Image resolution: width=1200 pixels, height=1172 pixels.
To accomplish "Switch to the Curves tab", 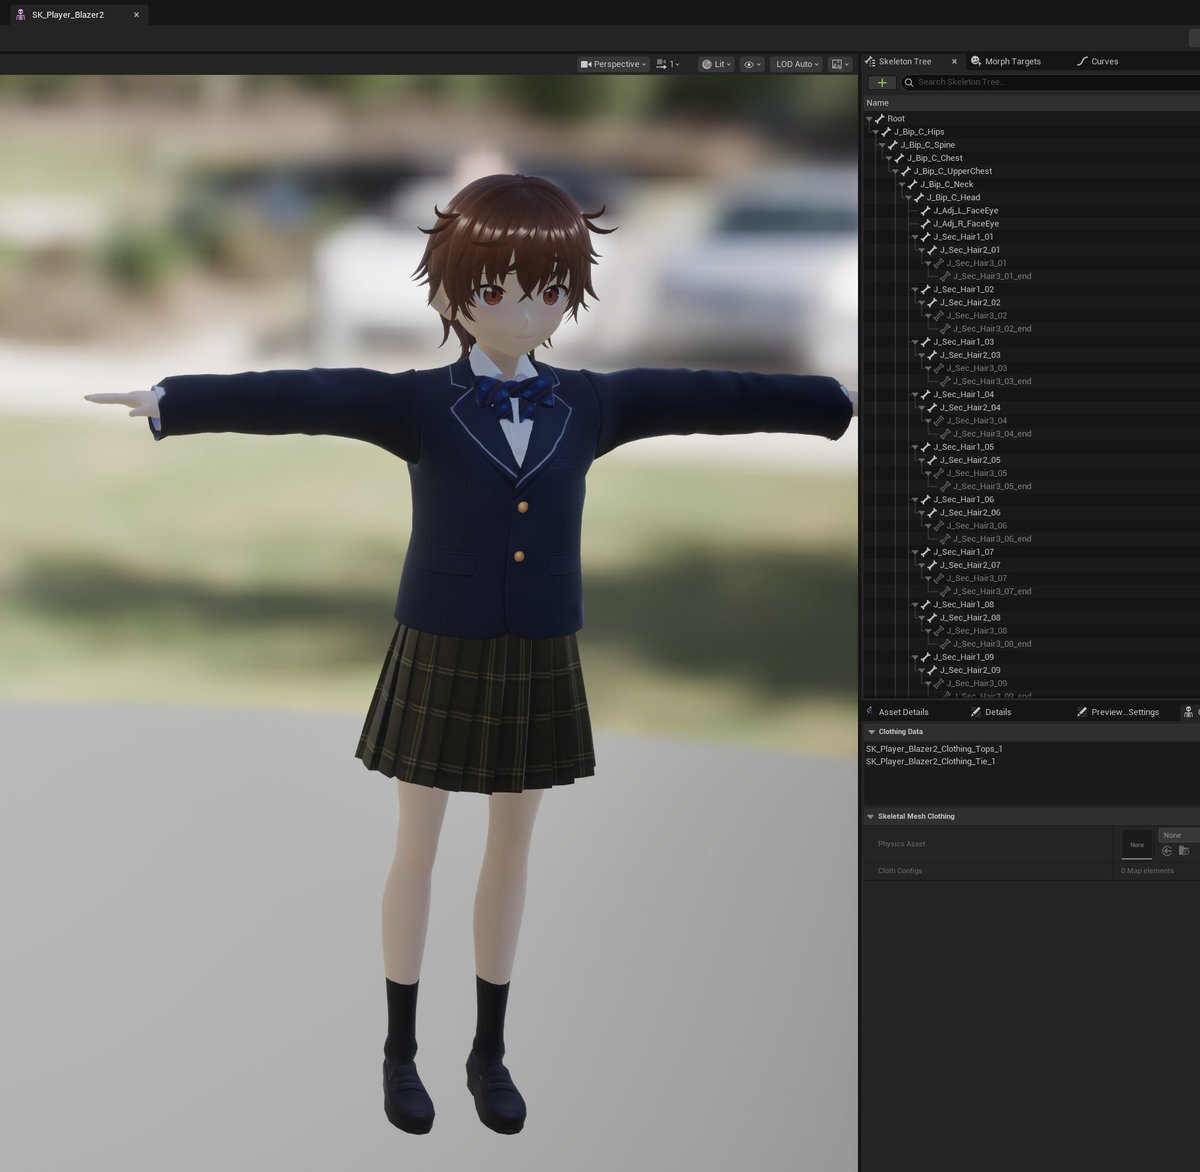I will coord(1103,62).
